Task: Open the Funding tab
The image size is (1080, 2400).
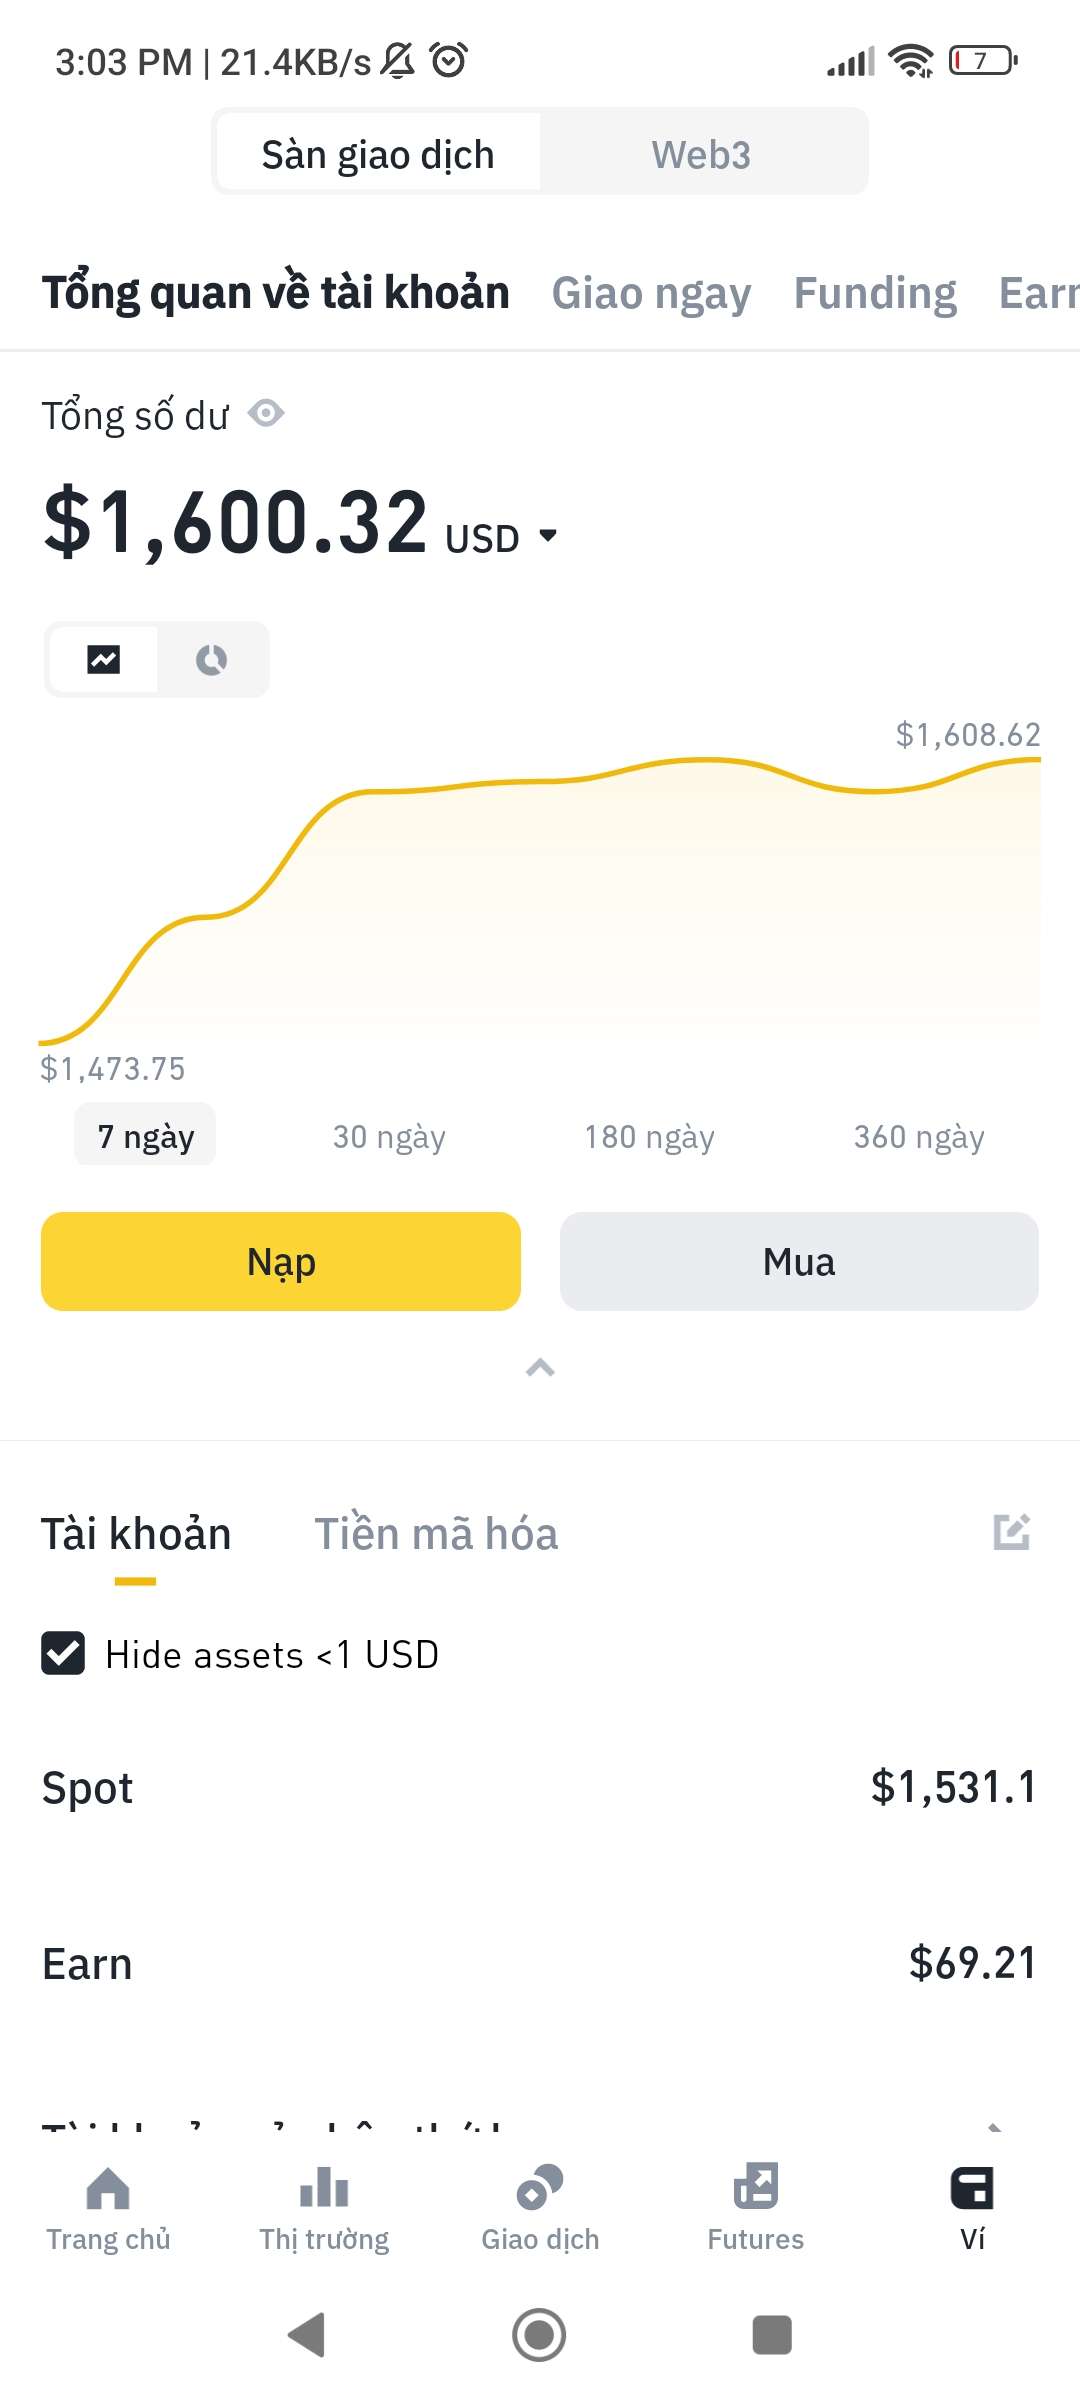Action: pyautogui.click(x=875, y=294)
